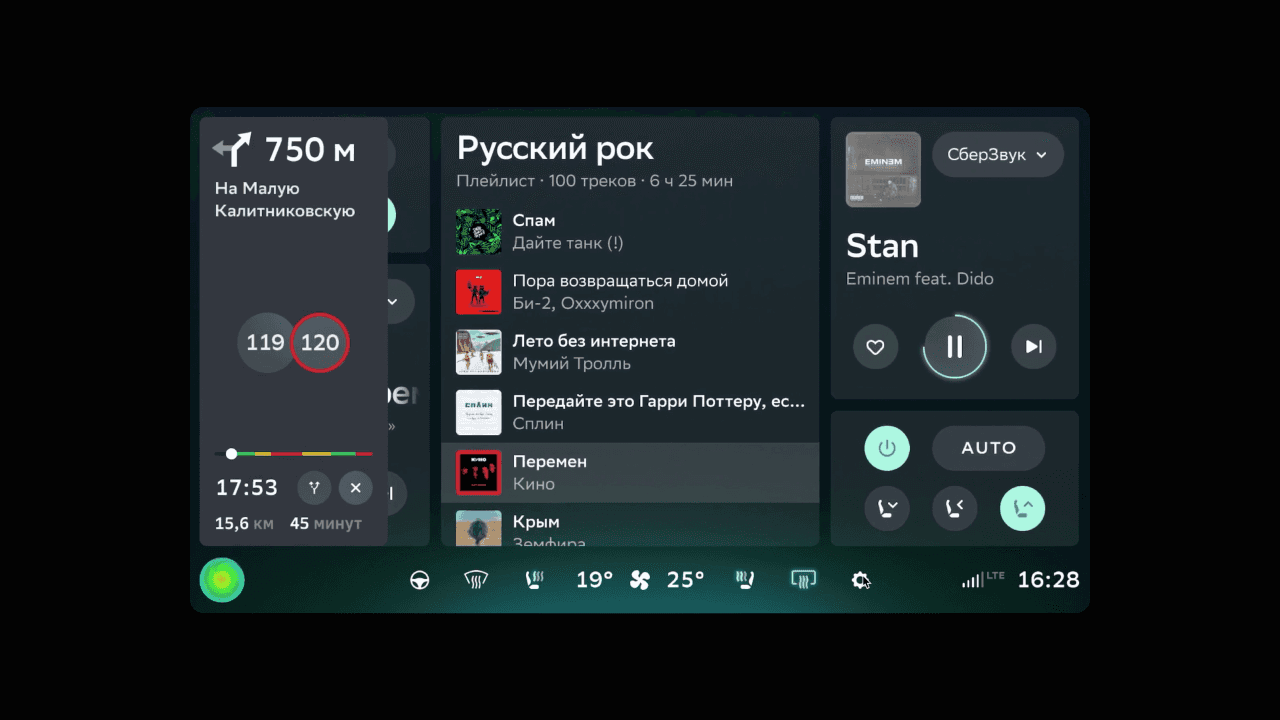Viewport: 1280px width, 720px height.
Task: Tap the 750 м distance text
Action: pos(310,150)
